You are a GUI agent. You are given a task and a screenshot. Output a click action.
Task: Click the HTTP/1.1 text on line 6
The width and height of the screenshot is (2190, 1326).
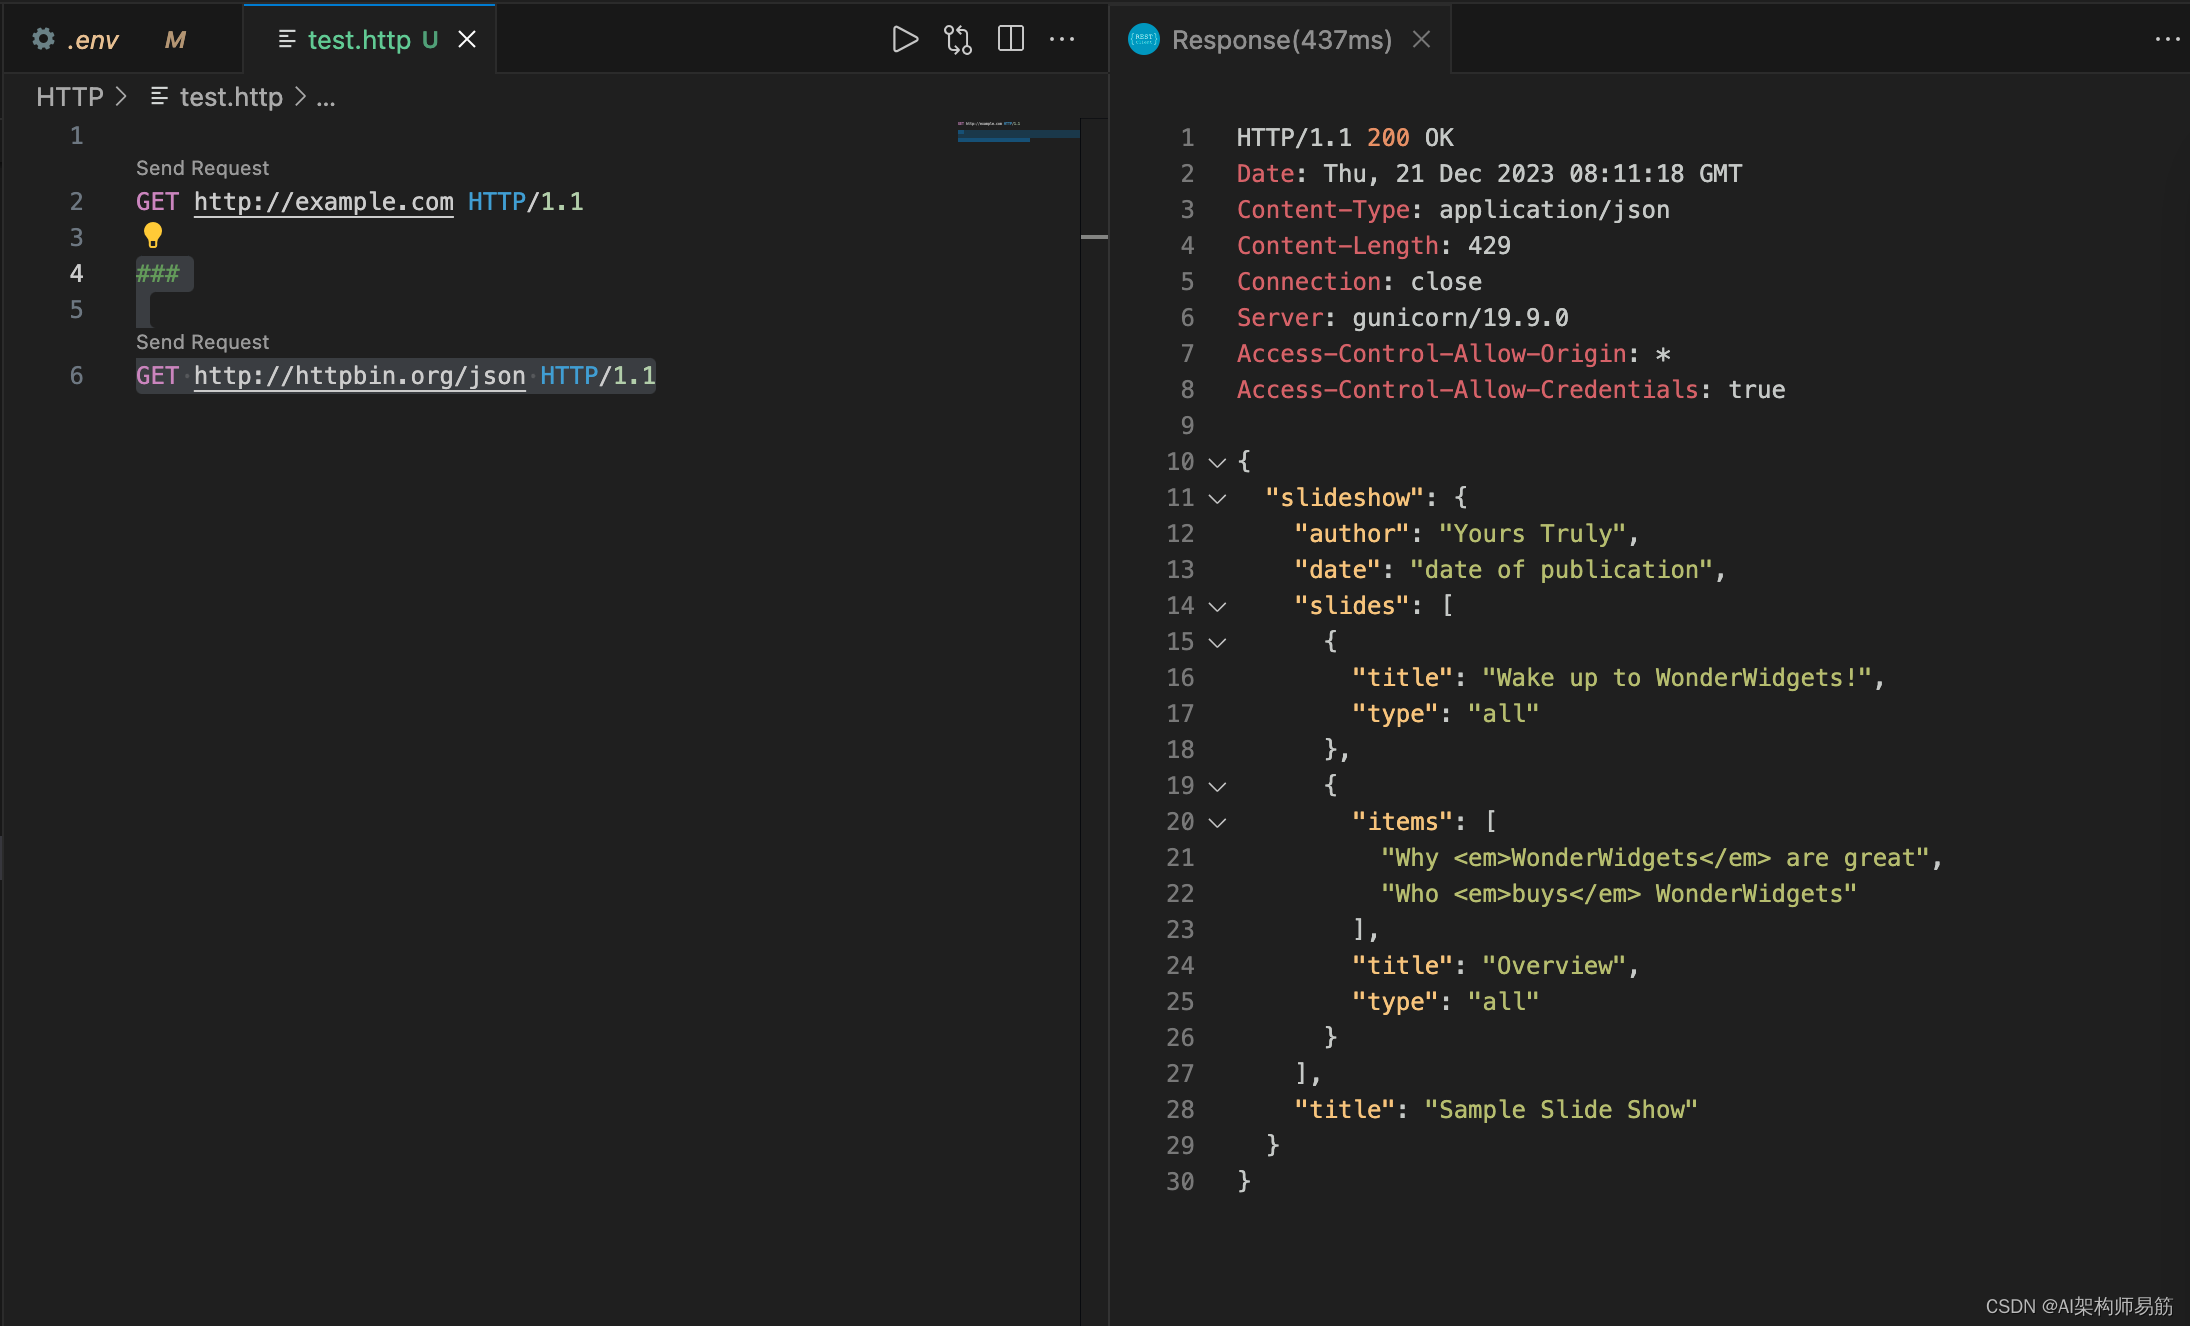(598, 376)
